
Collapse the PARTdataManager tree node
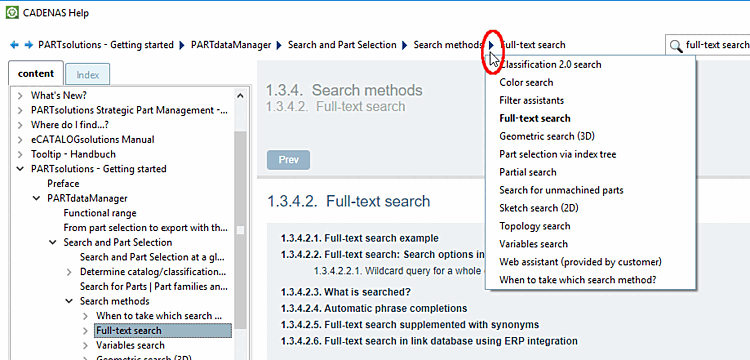pyautogui.click(x=36, y=198)
